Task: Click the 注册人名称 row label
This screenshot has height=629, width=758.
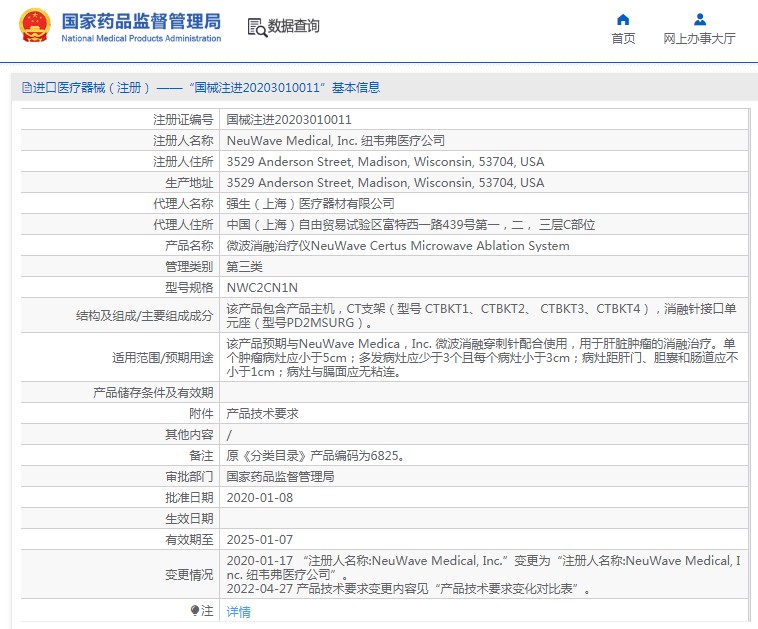Action: [x=183, y=141]
